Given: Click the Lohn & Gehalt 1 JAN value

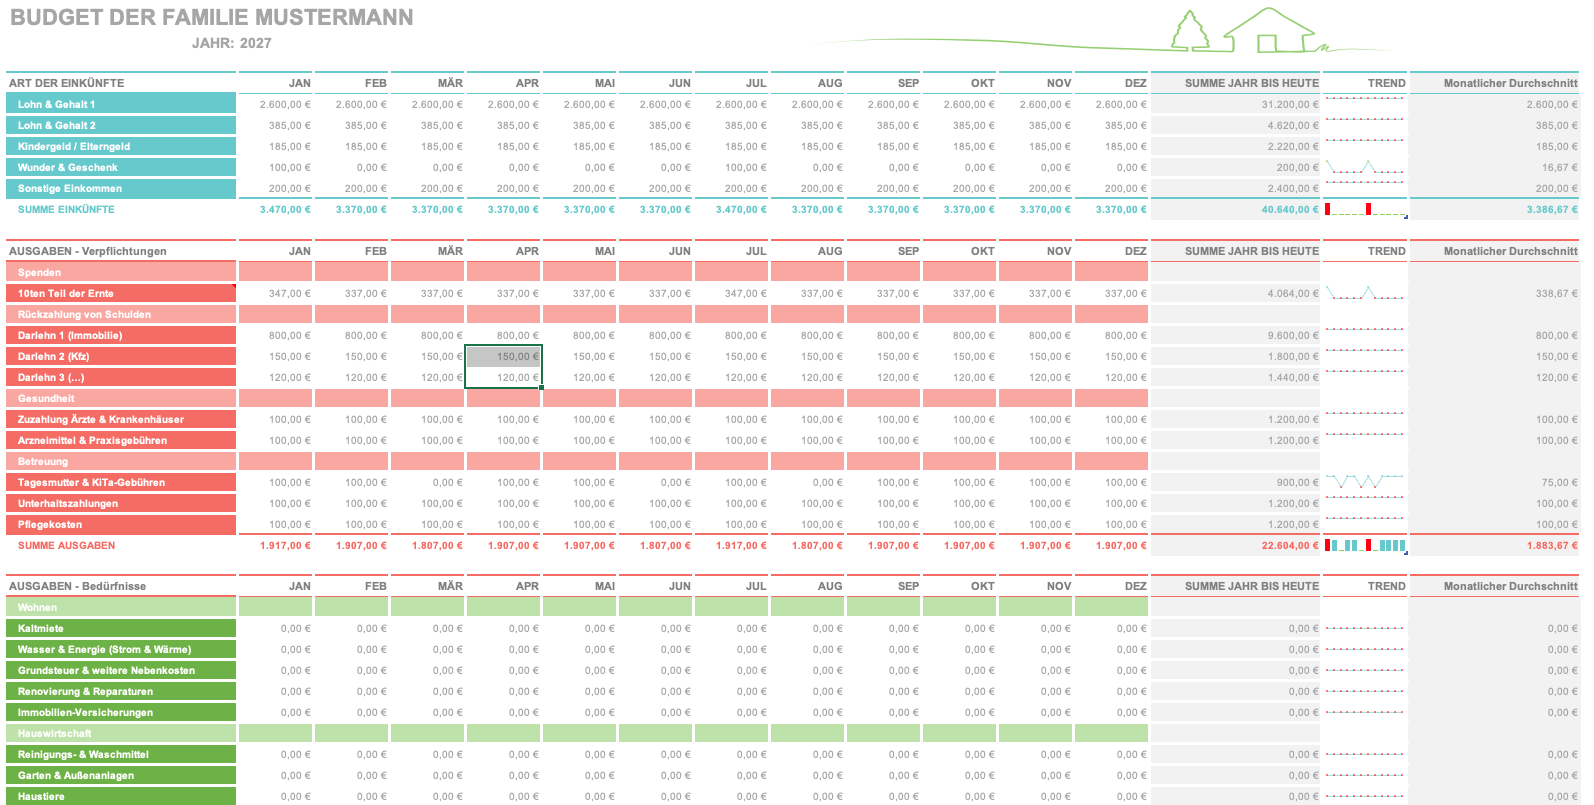Looking at the screenshot, I should pos(276,104).
